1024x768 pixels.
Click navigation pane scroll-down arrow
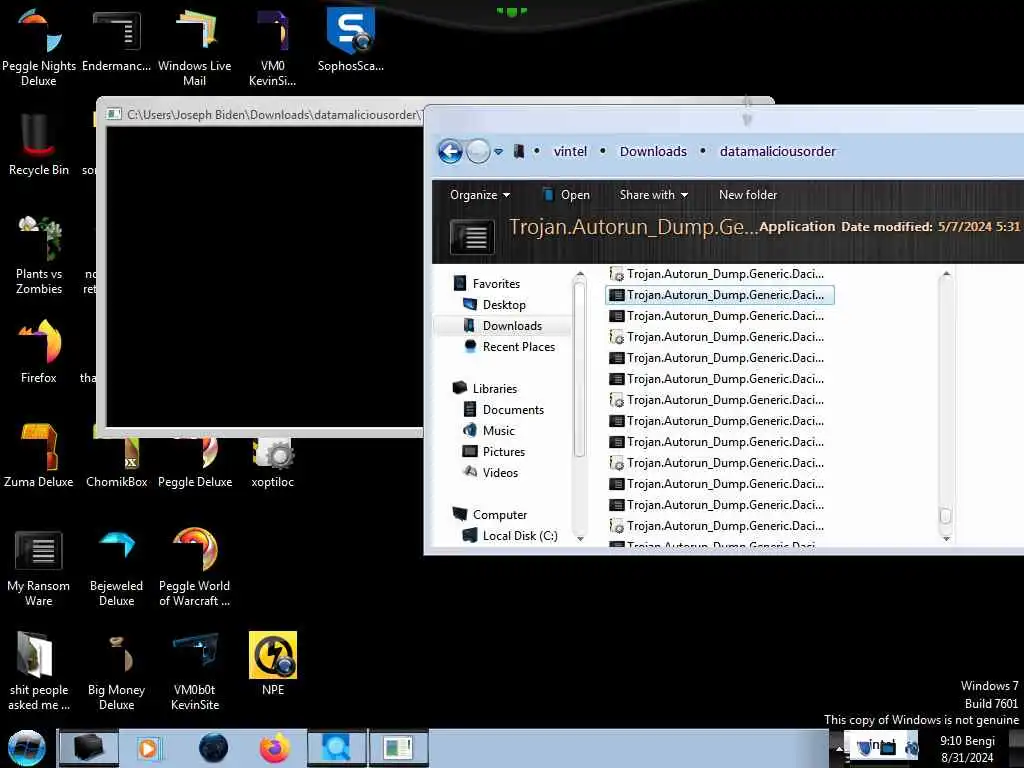click(x=580, y=539)
